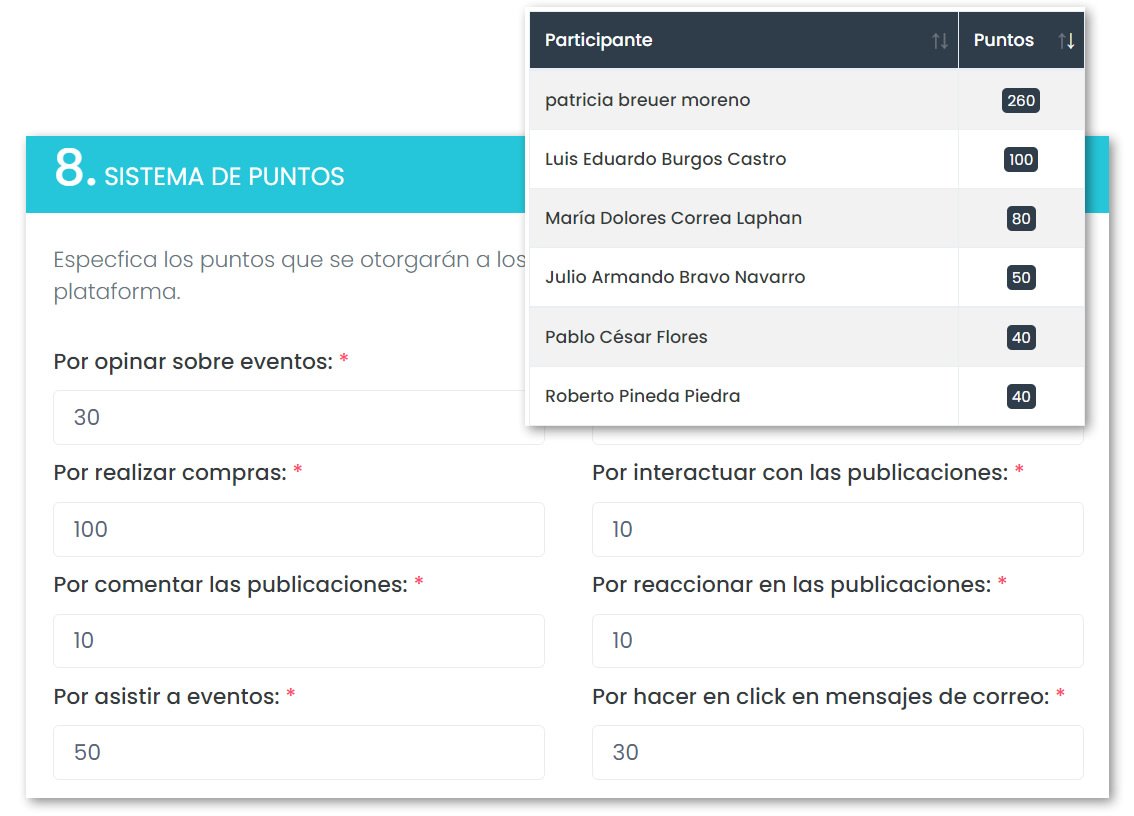Click Roberto Pineda Piedra's 40 points badge
The width and height of the screenshot is (1134, 816).
click(x=1020, y=397)
